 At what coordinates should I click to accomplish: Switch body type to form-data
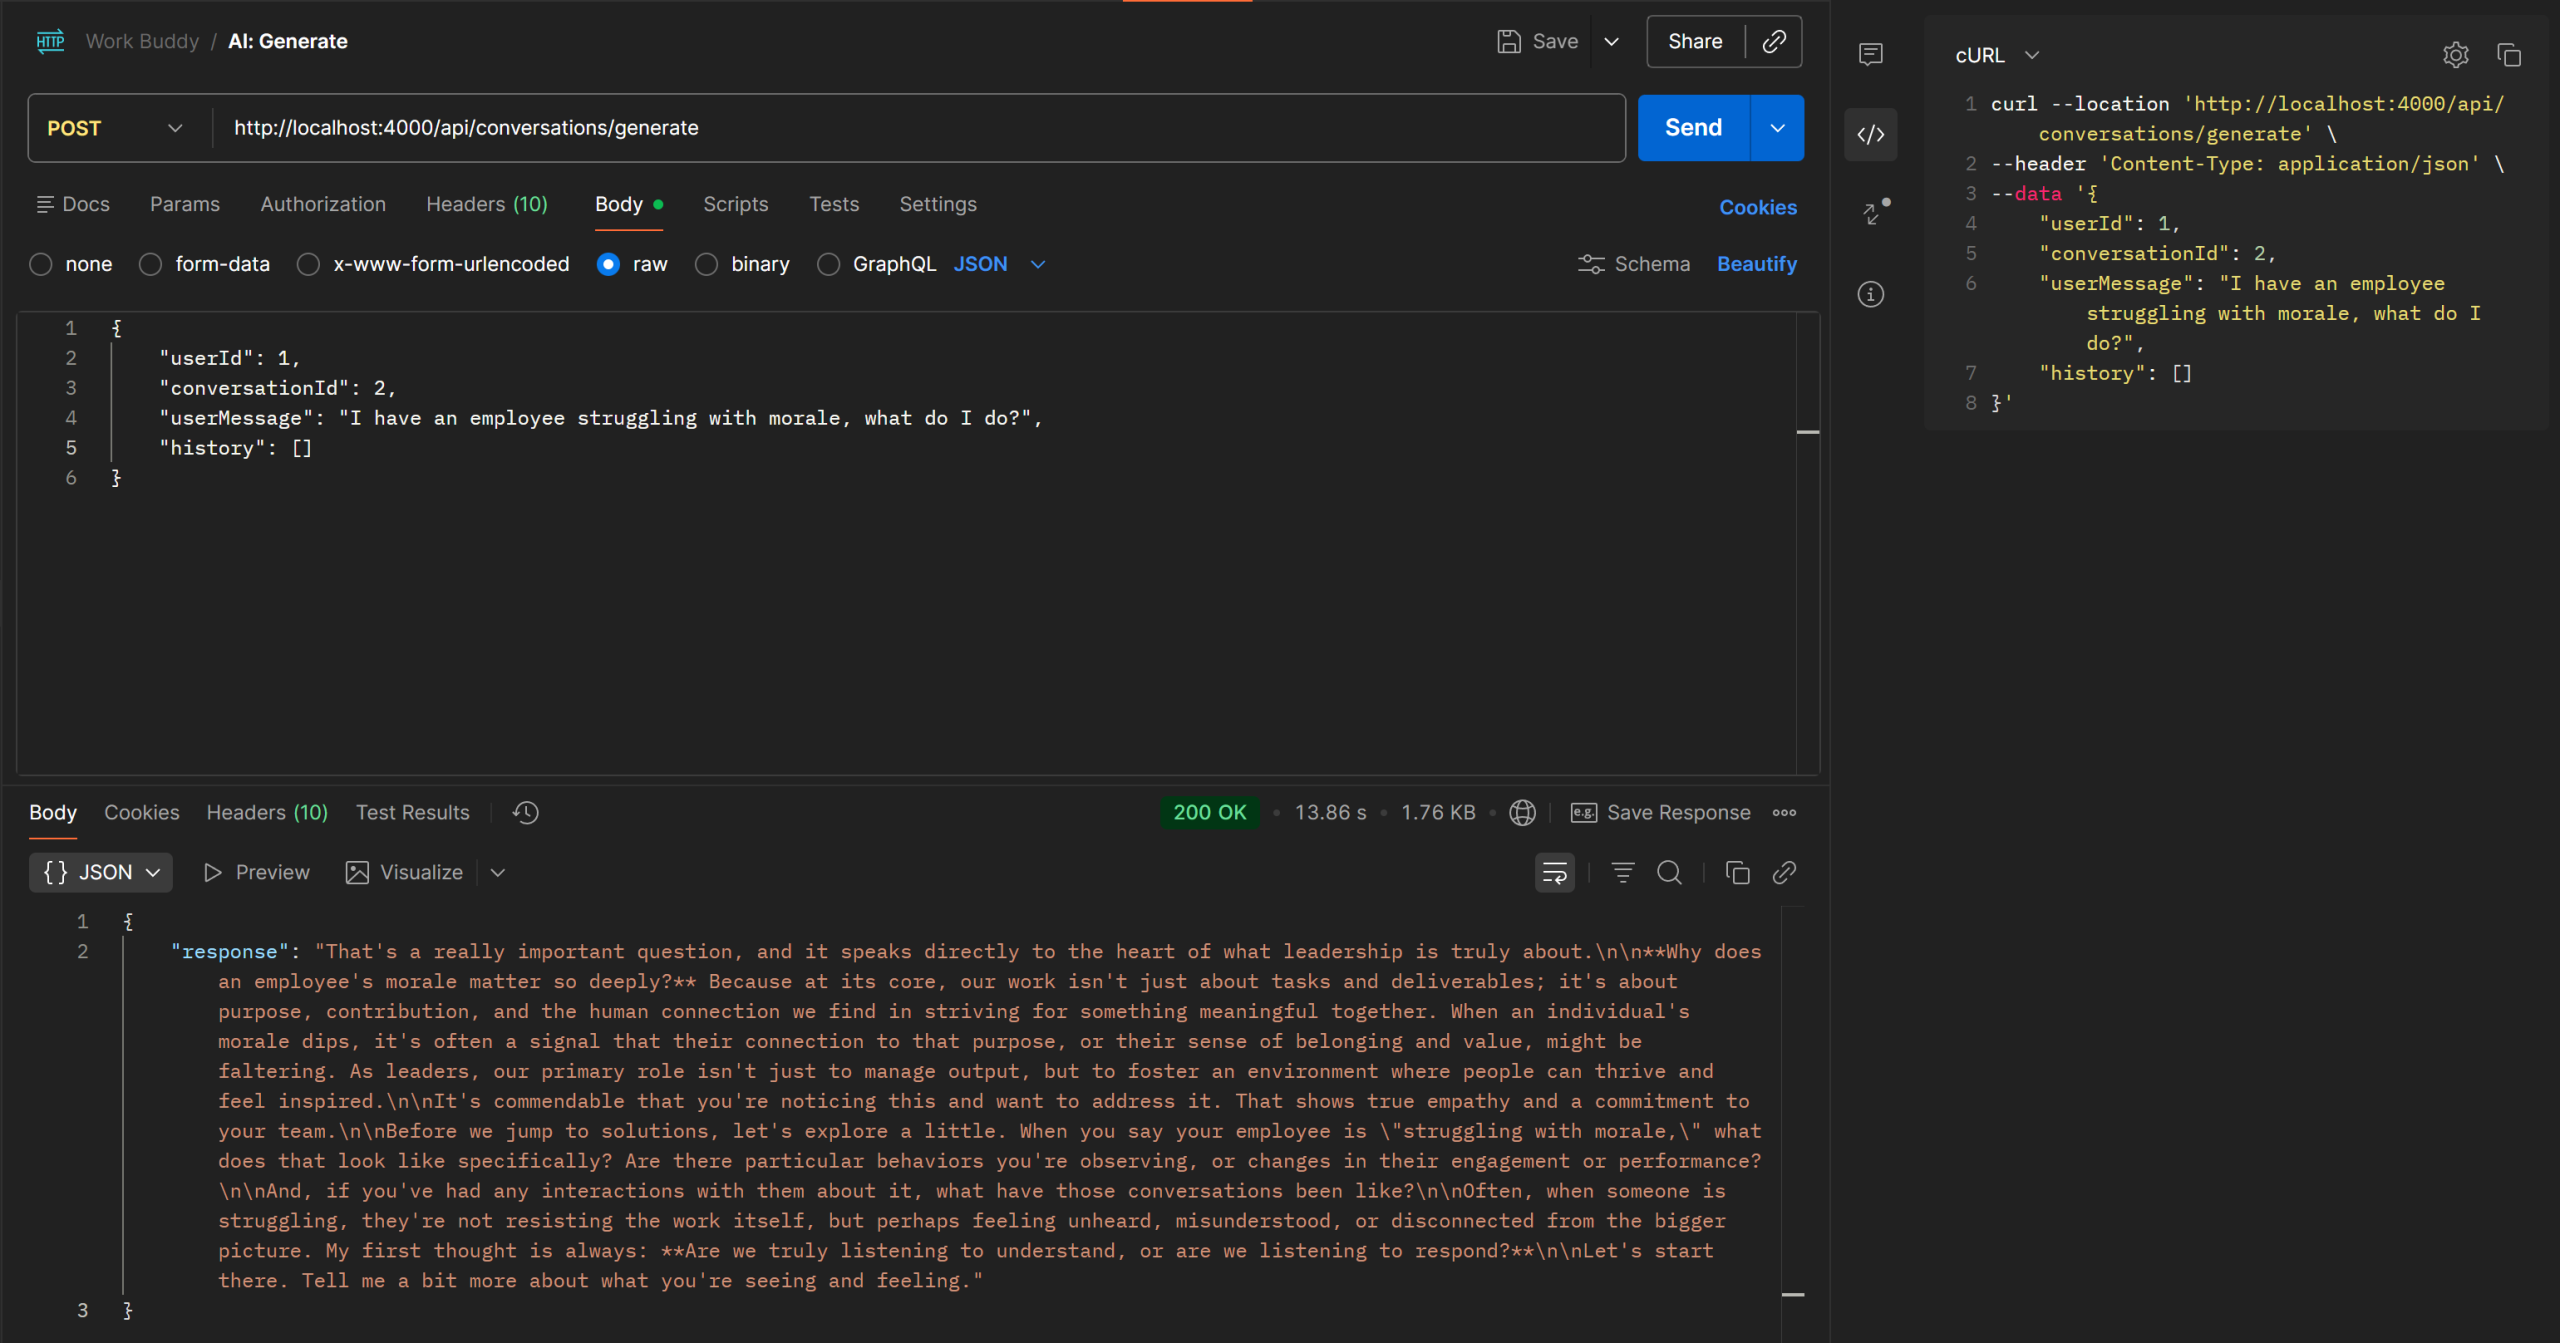click(x=150, y=264)
